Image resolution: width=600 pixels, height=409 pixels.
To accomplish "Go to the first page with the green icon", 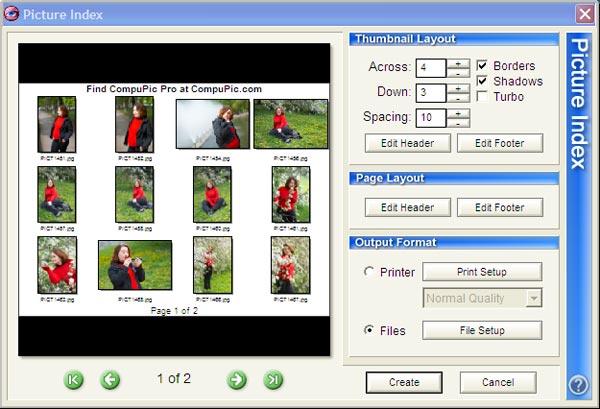I will [x=73, y=380].
